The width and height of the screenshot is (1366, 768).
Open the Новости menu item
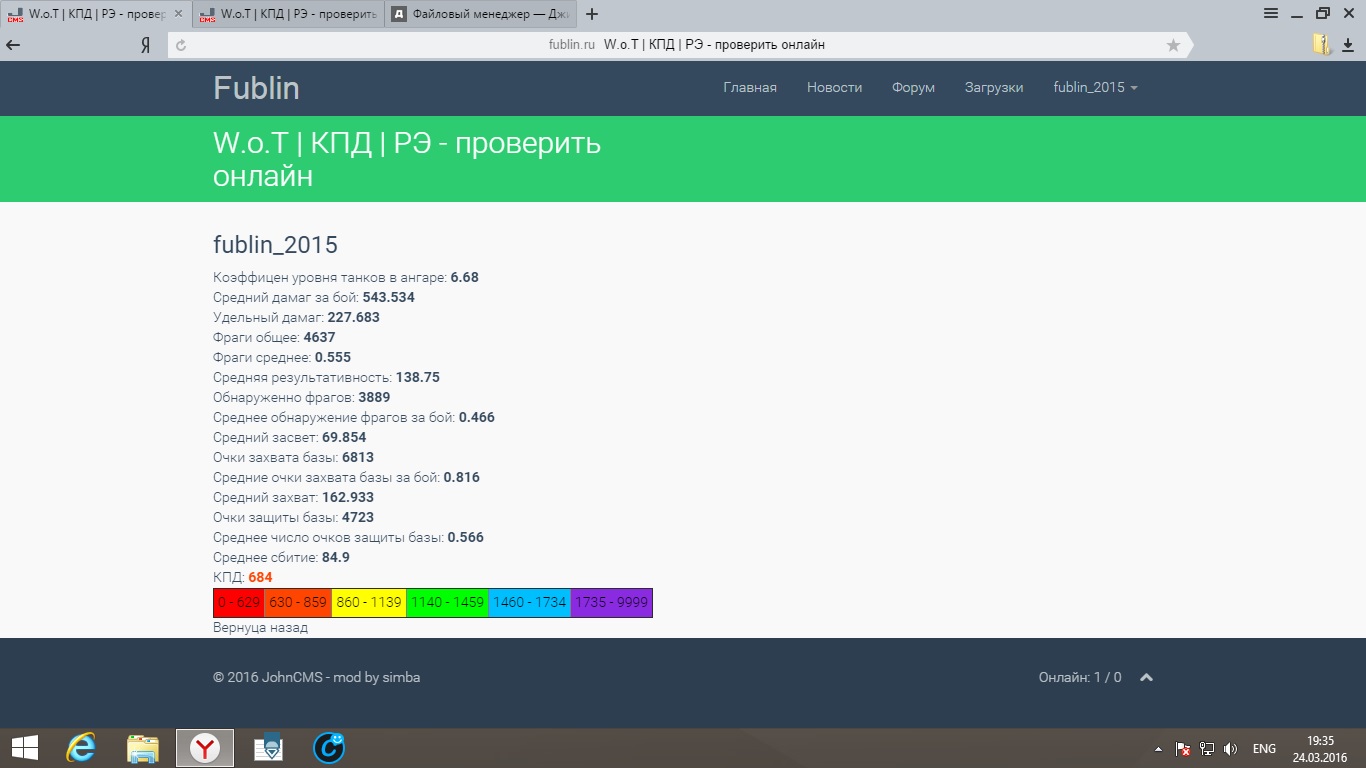click(x=834, y=87)
